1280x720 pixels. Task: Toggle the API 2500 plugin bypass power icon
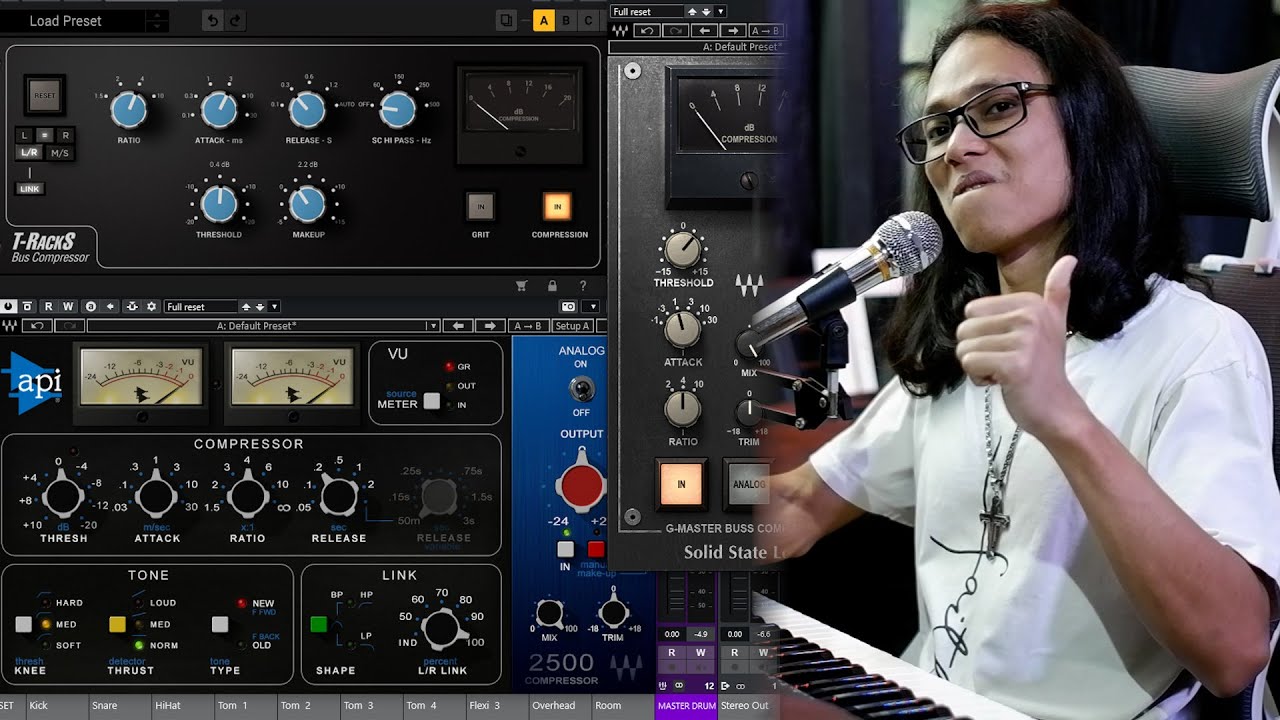click(x=9, y=306)
